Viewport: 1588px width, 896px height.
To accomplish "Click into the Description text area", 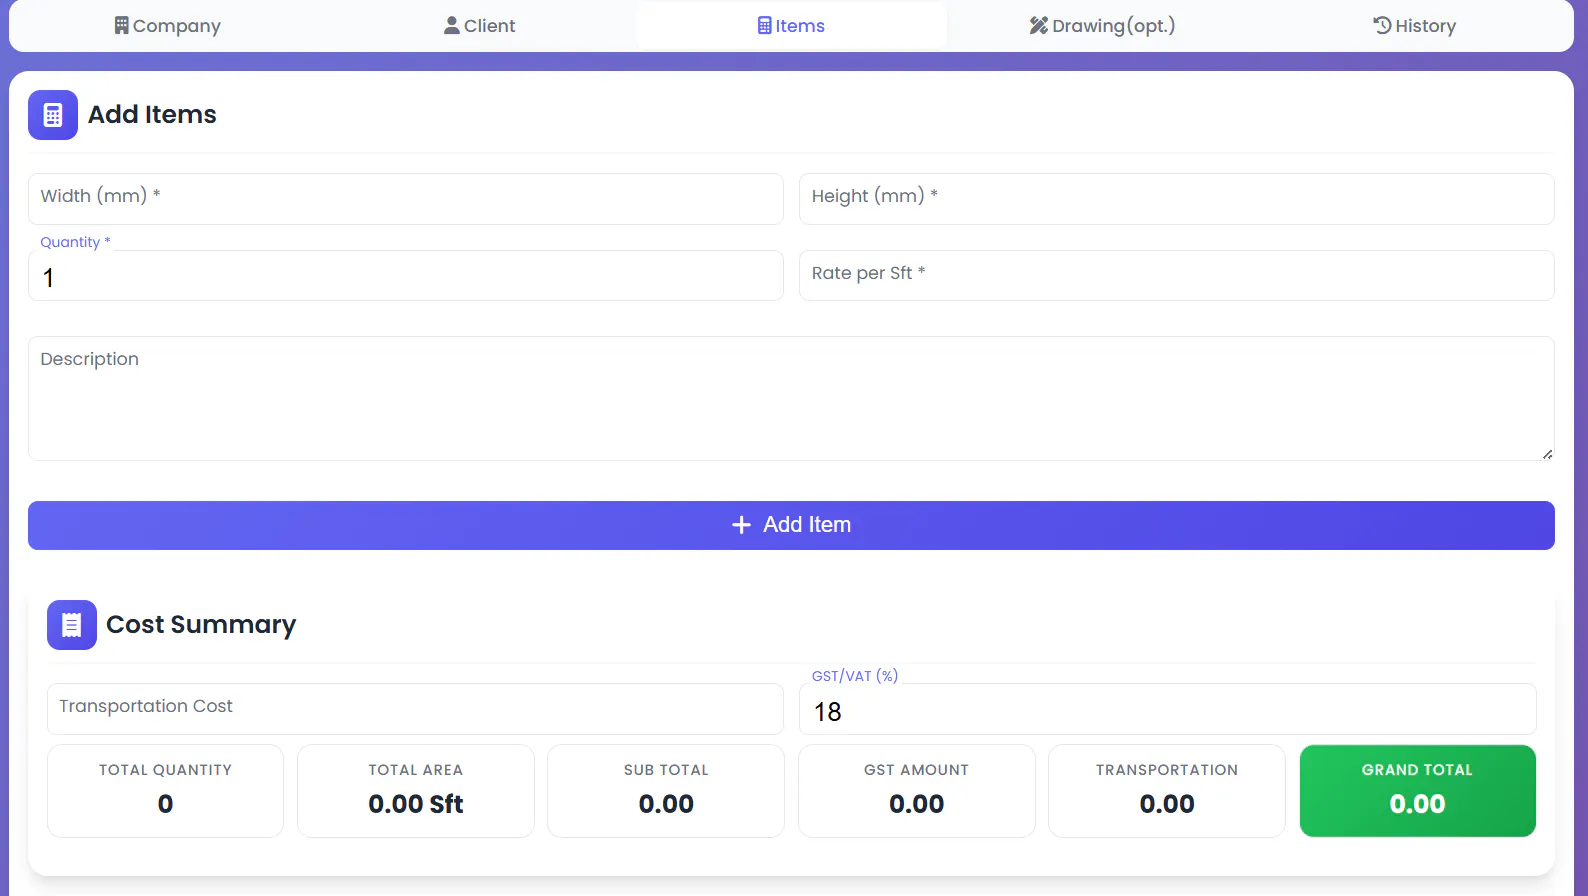I will click(791, 398).
